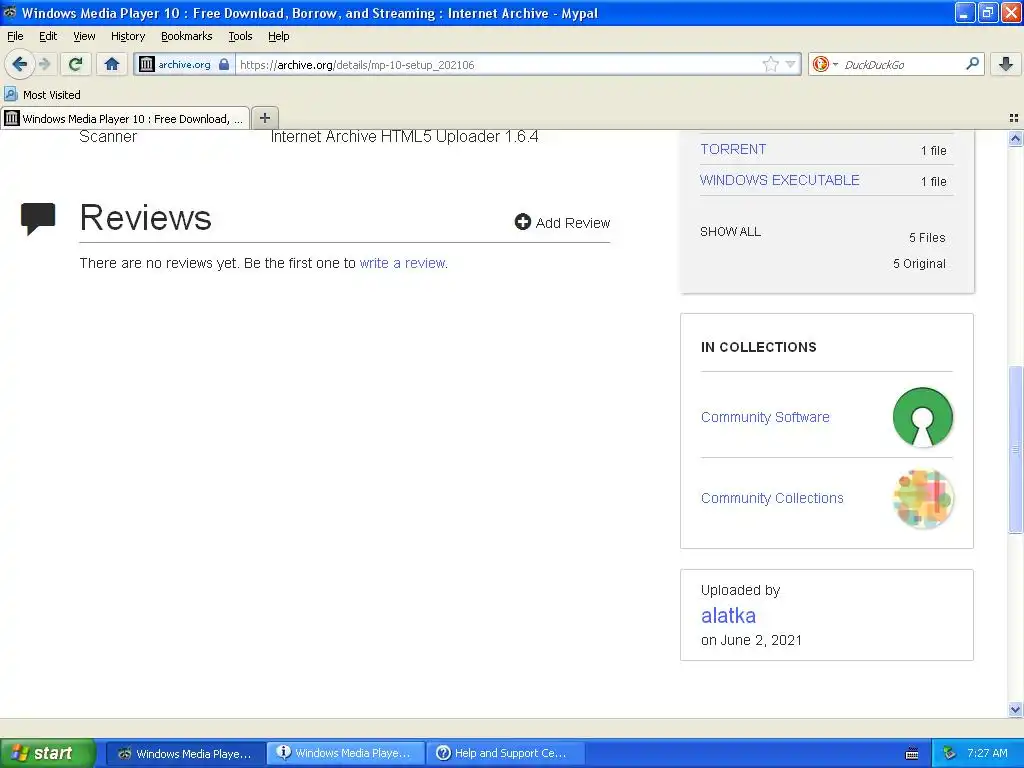Click the padlock security icon
Screen dimensions: 1024x768
tap(224, 64)
